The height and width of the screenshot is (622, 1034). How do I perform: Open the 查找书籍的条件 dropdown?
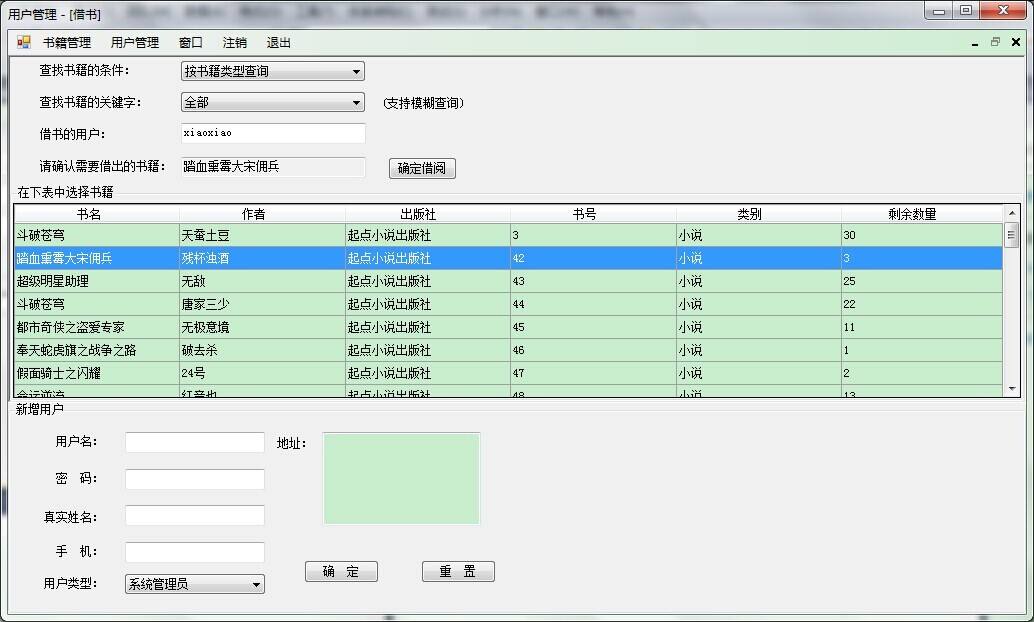[355, 70]
